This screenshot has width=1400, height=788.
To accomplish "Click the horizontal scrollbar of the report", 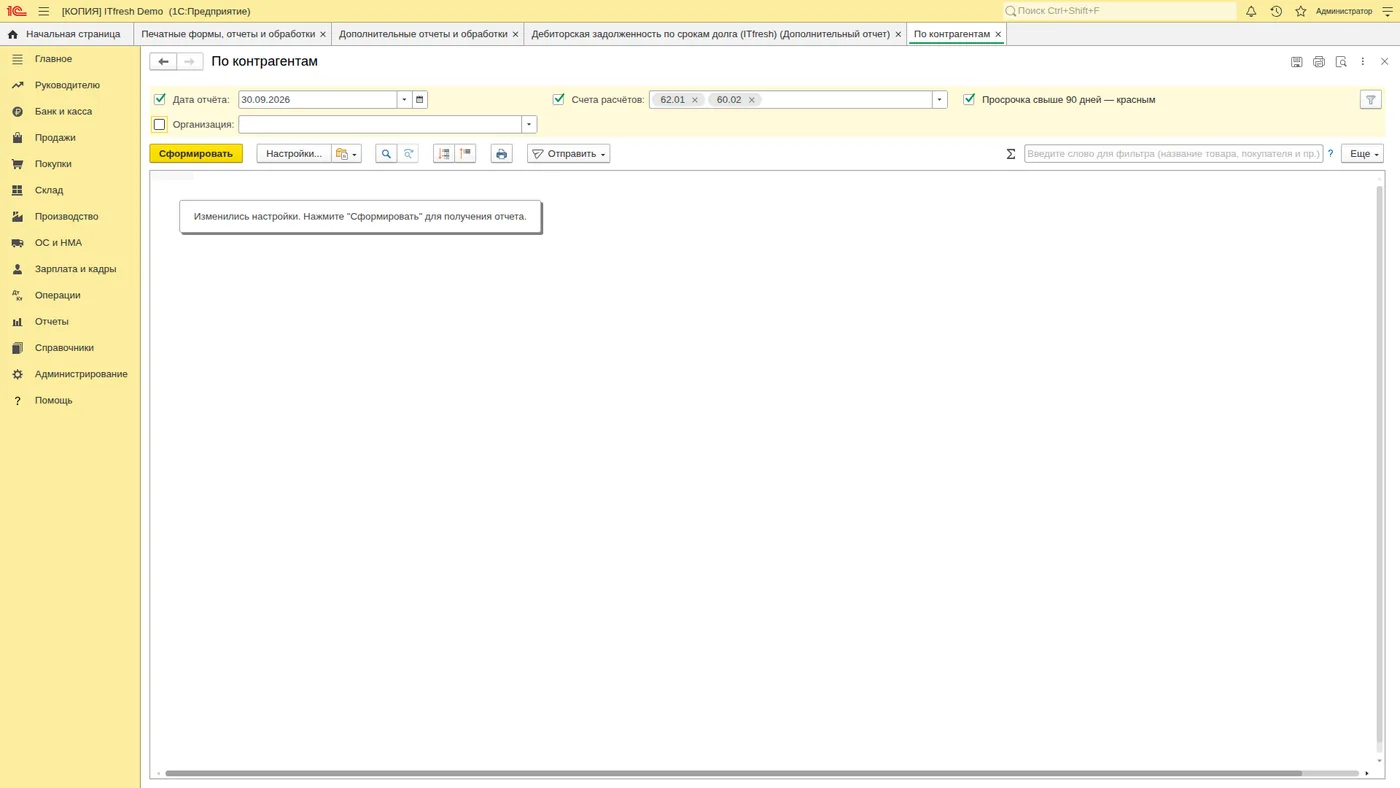I will pos(733,773).
